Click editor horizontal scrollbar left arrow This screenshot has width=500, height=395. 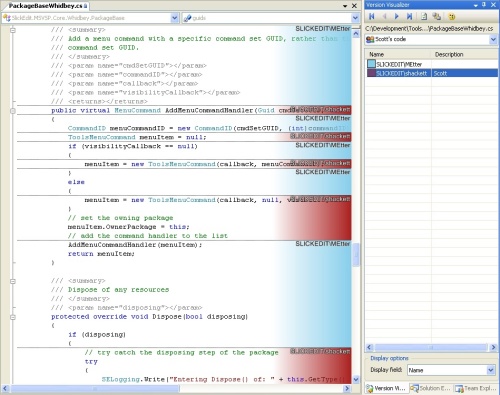click(x=5, y=388)
